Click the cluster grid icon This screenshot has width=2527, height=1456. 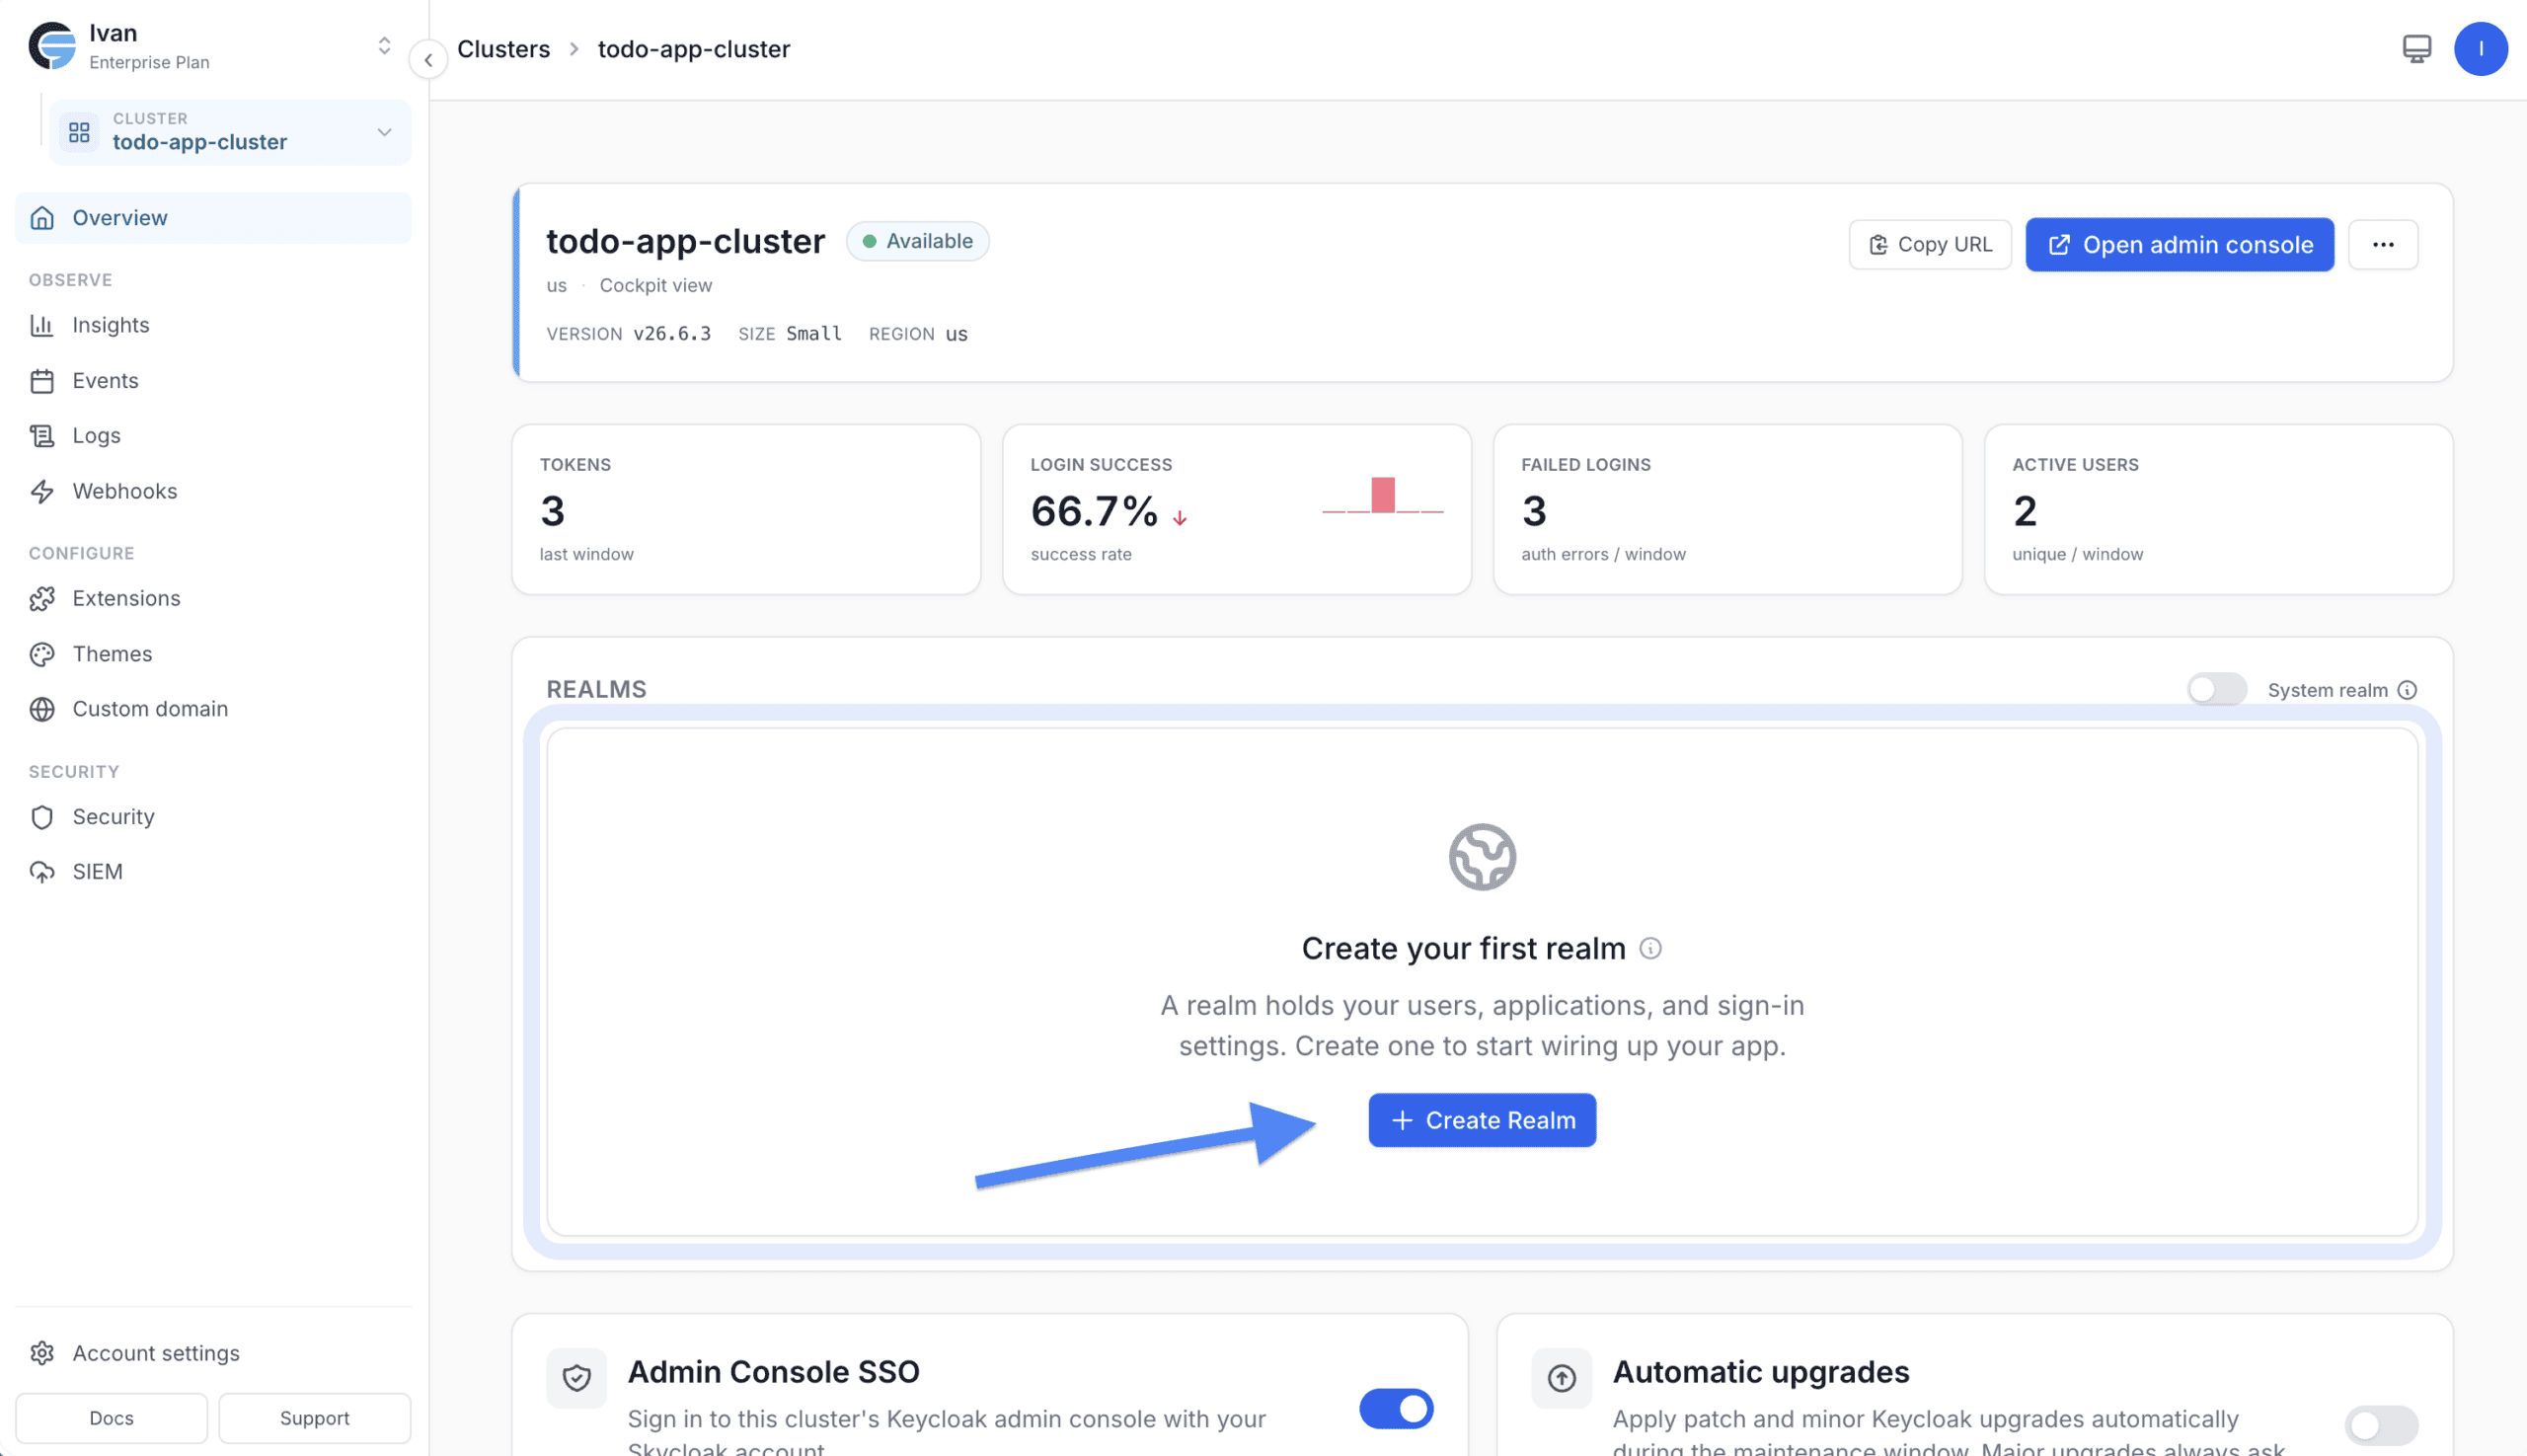click(x=79, y=132)
